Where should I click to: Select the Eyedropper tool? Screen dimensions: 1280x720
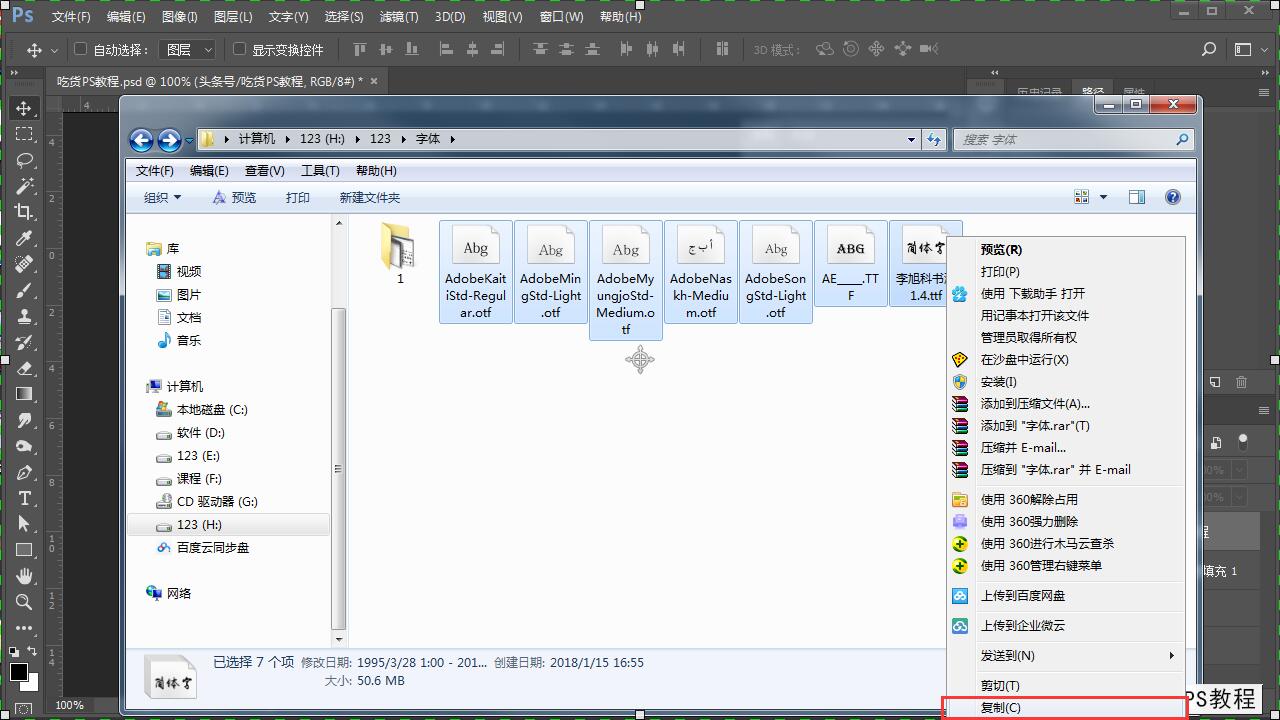coord(25,238)
